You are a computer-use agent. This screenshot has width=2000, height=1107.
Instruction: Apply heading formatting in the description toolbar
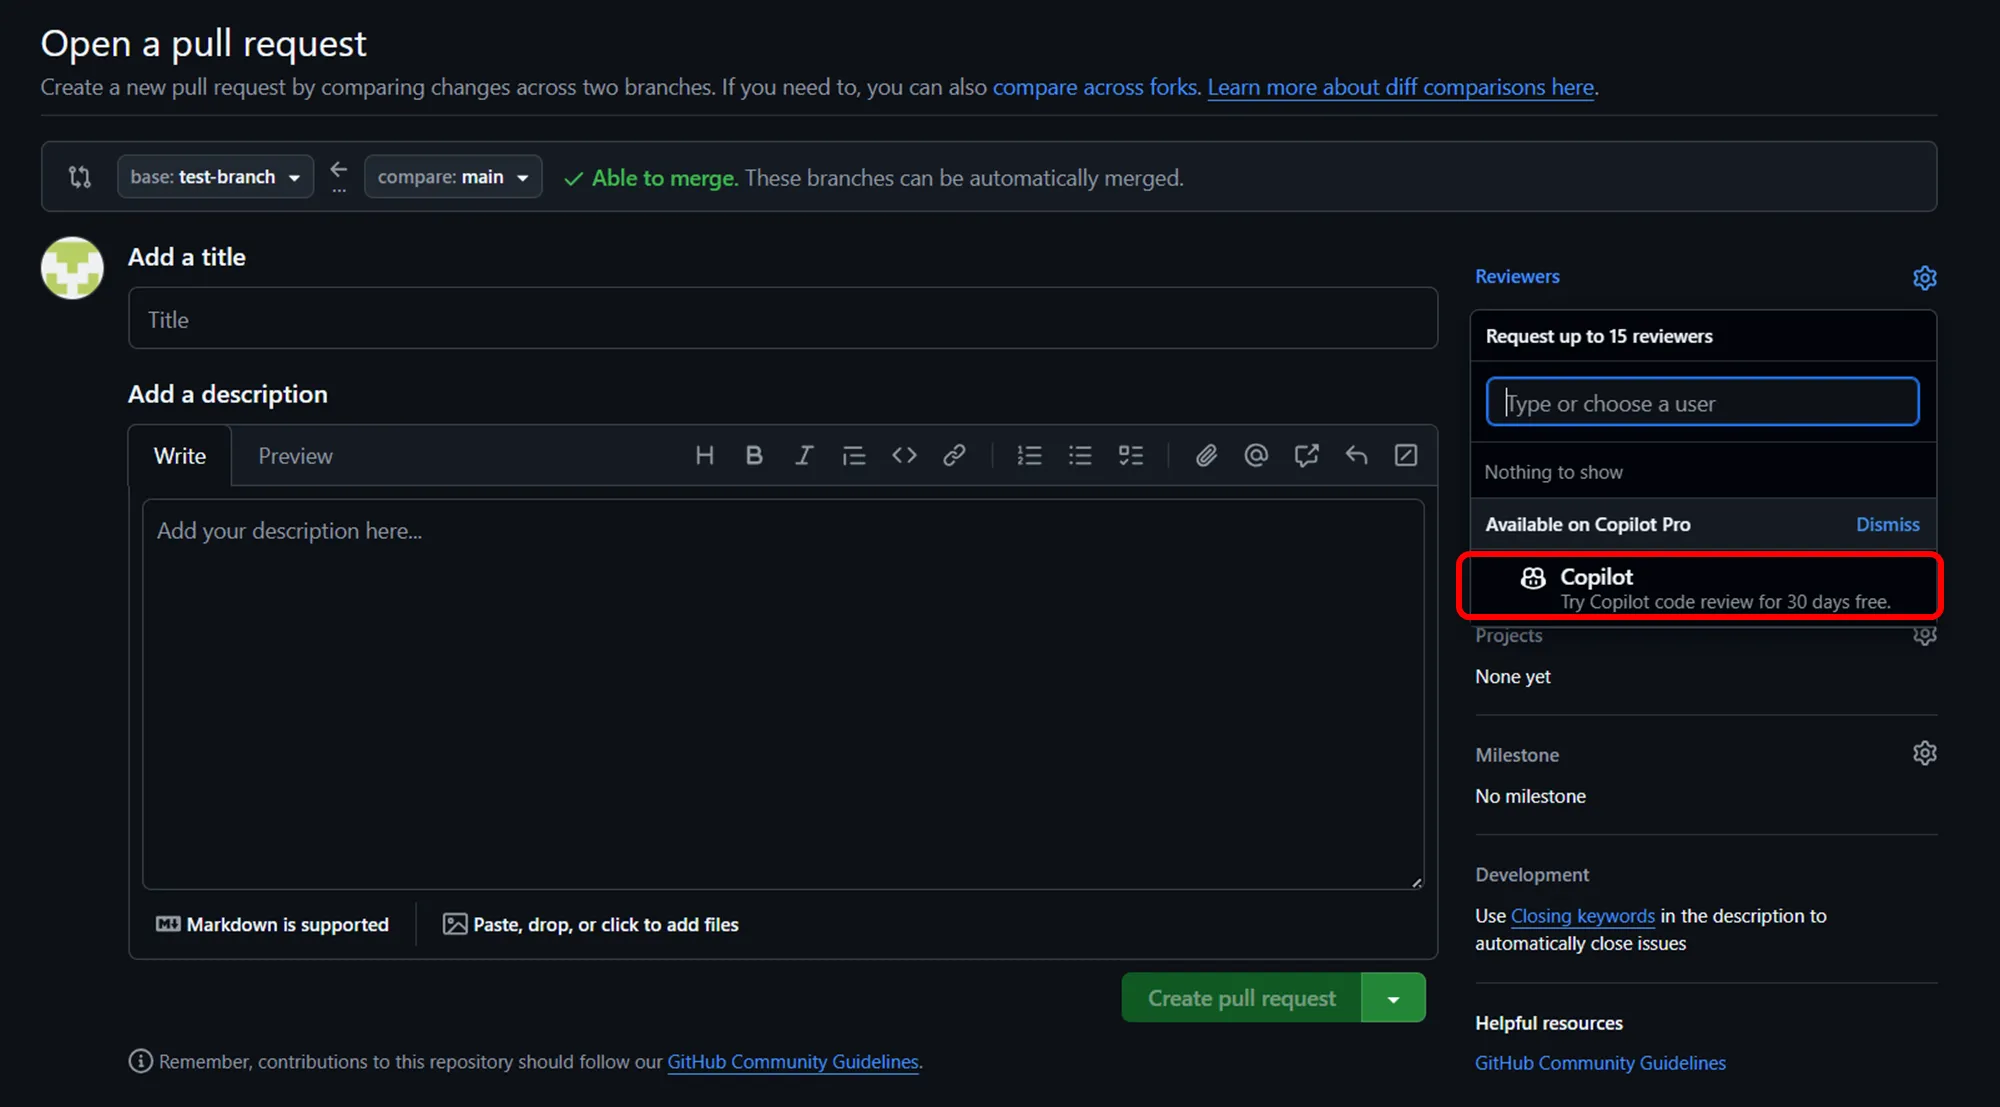pyautogui.click(x=704, y=455)
